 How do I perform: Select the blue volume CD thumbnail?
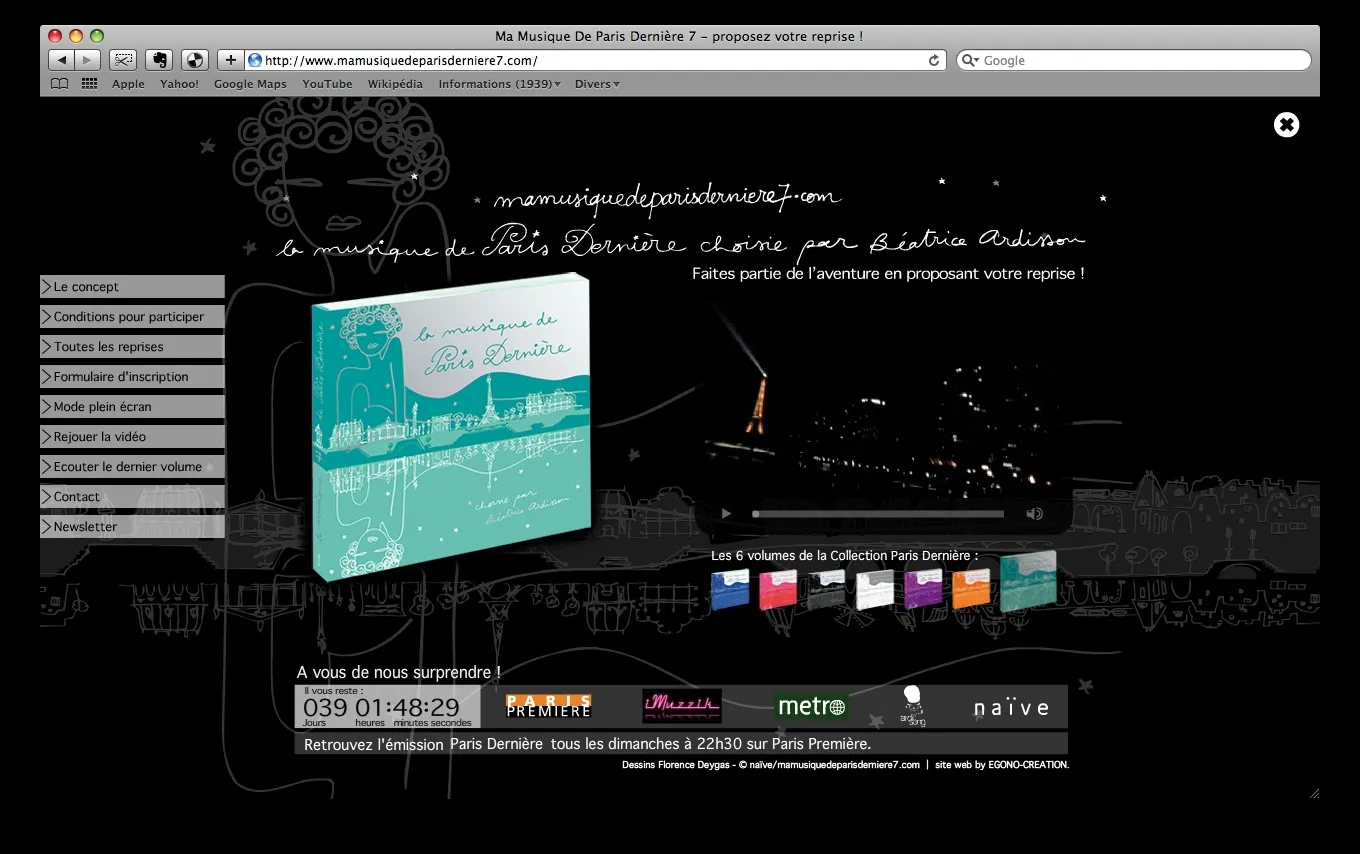point(730,589)
